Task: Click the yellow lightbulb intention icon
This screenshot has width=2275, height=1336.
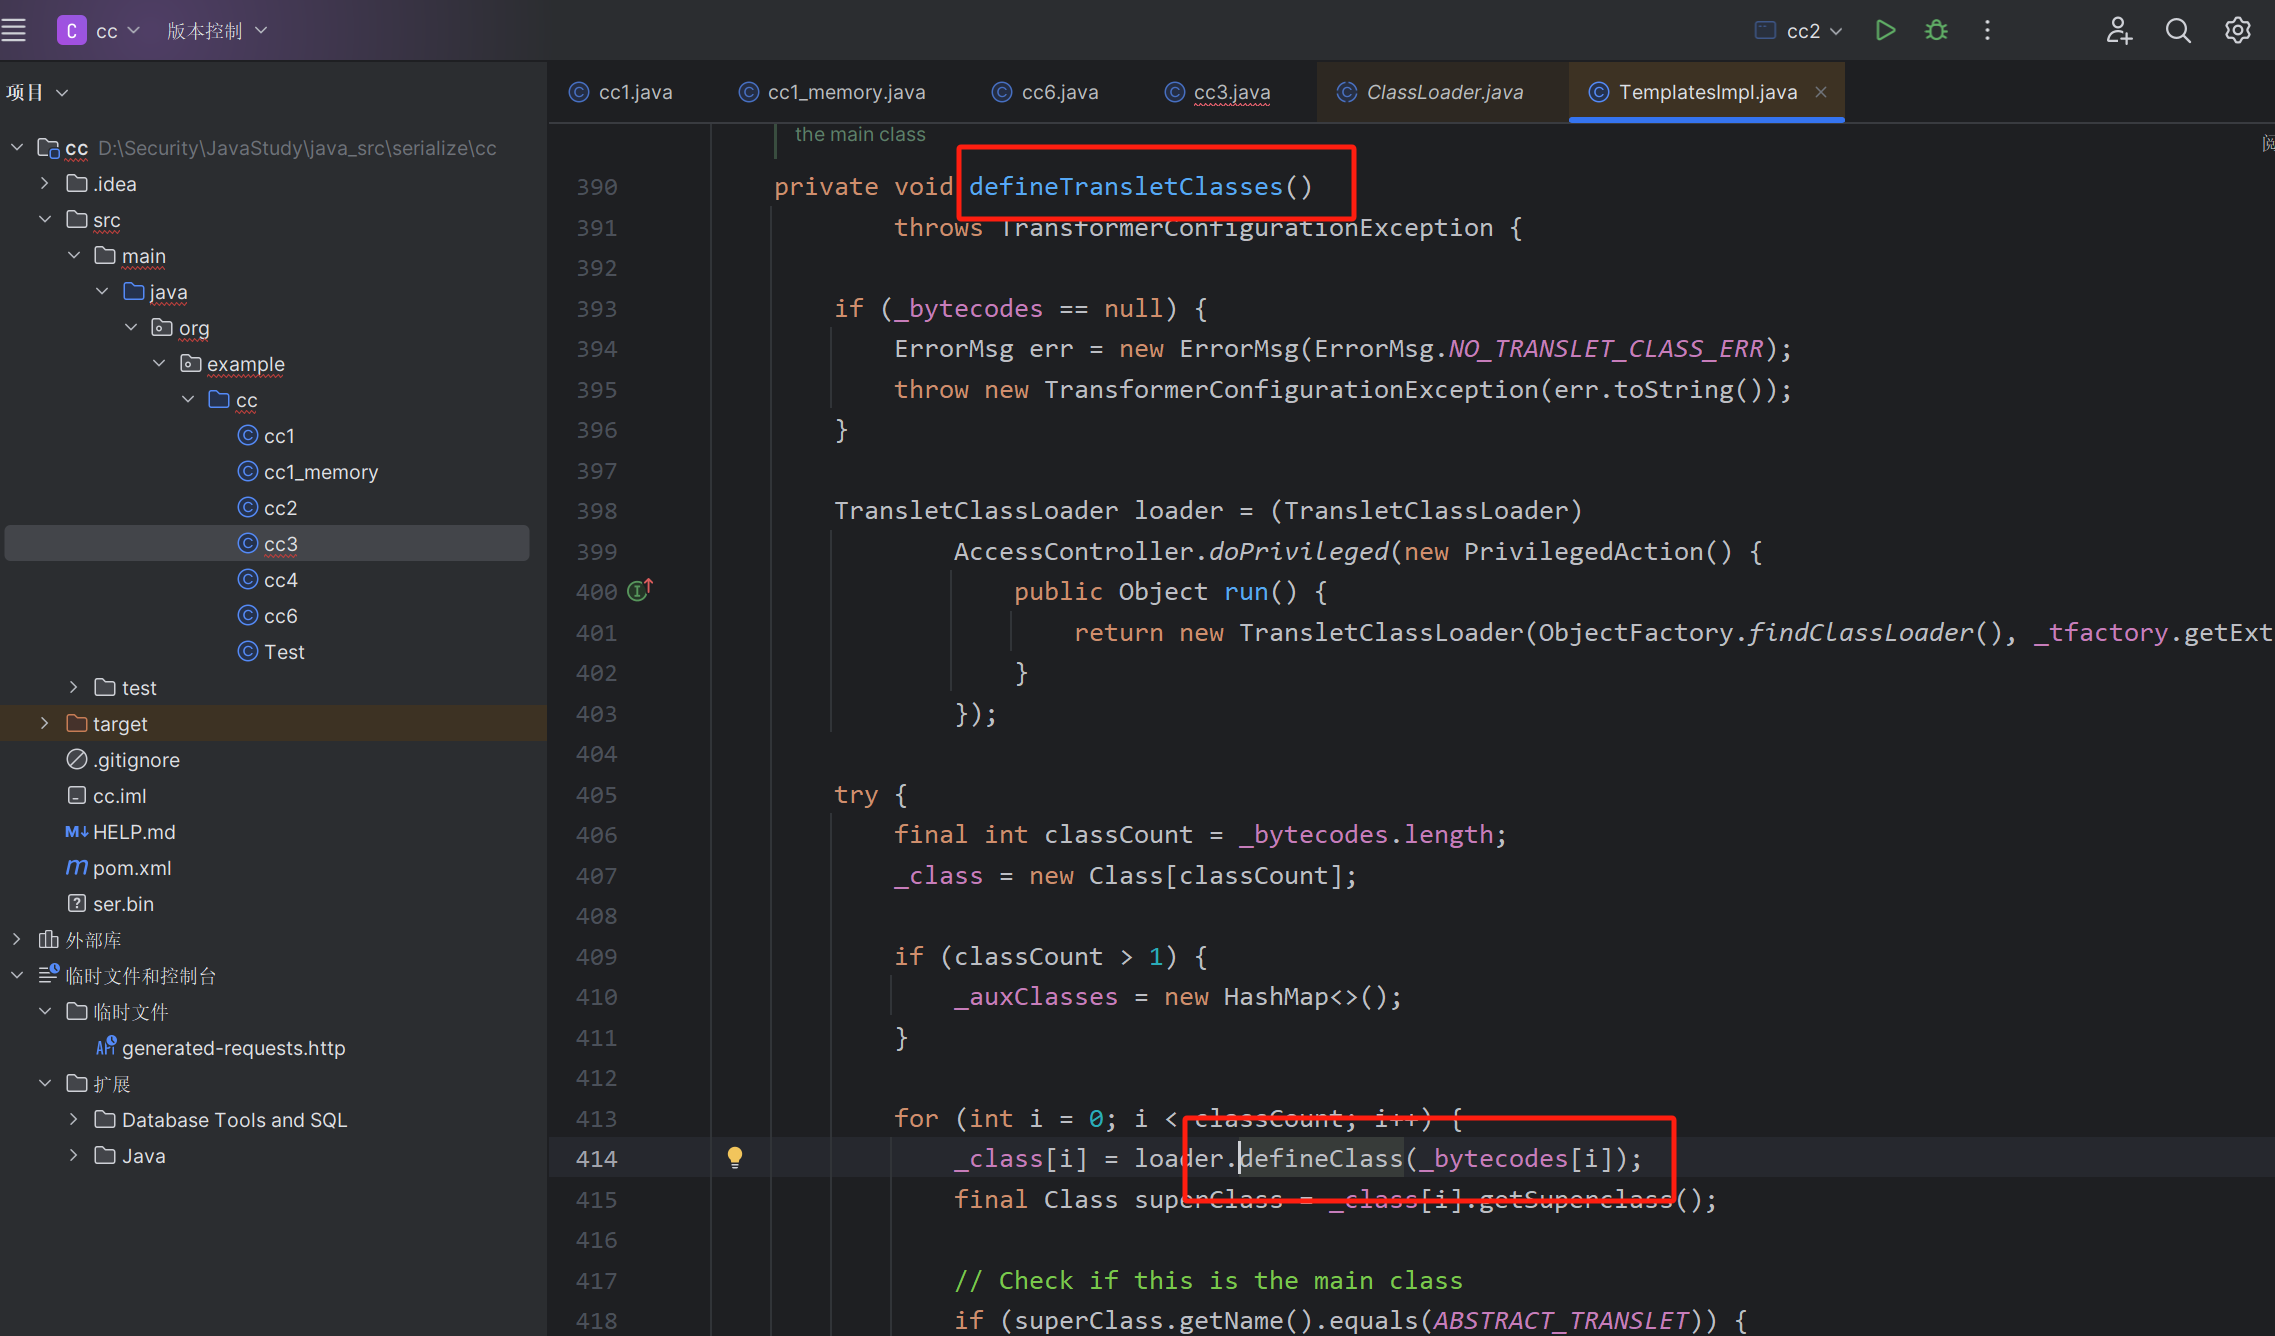Action: [735, 1157]
